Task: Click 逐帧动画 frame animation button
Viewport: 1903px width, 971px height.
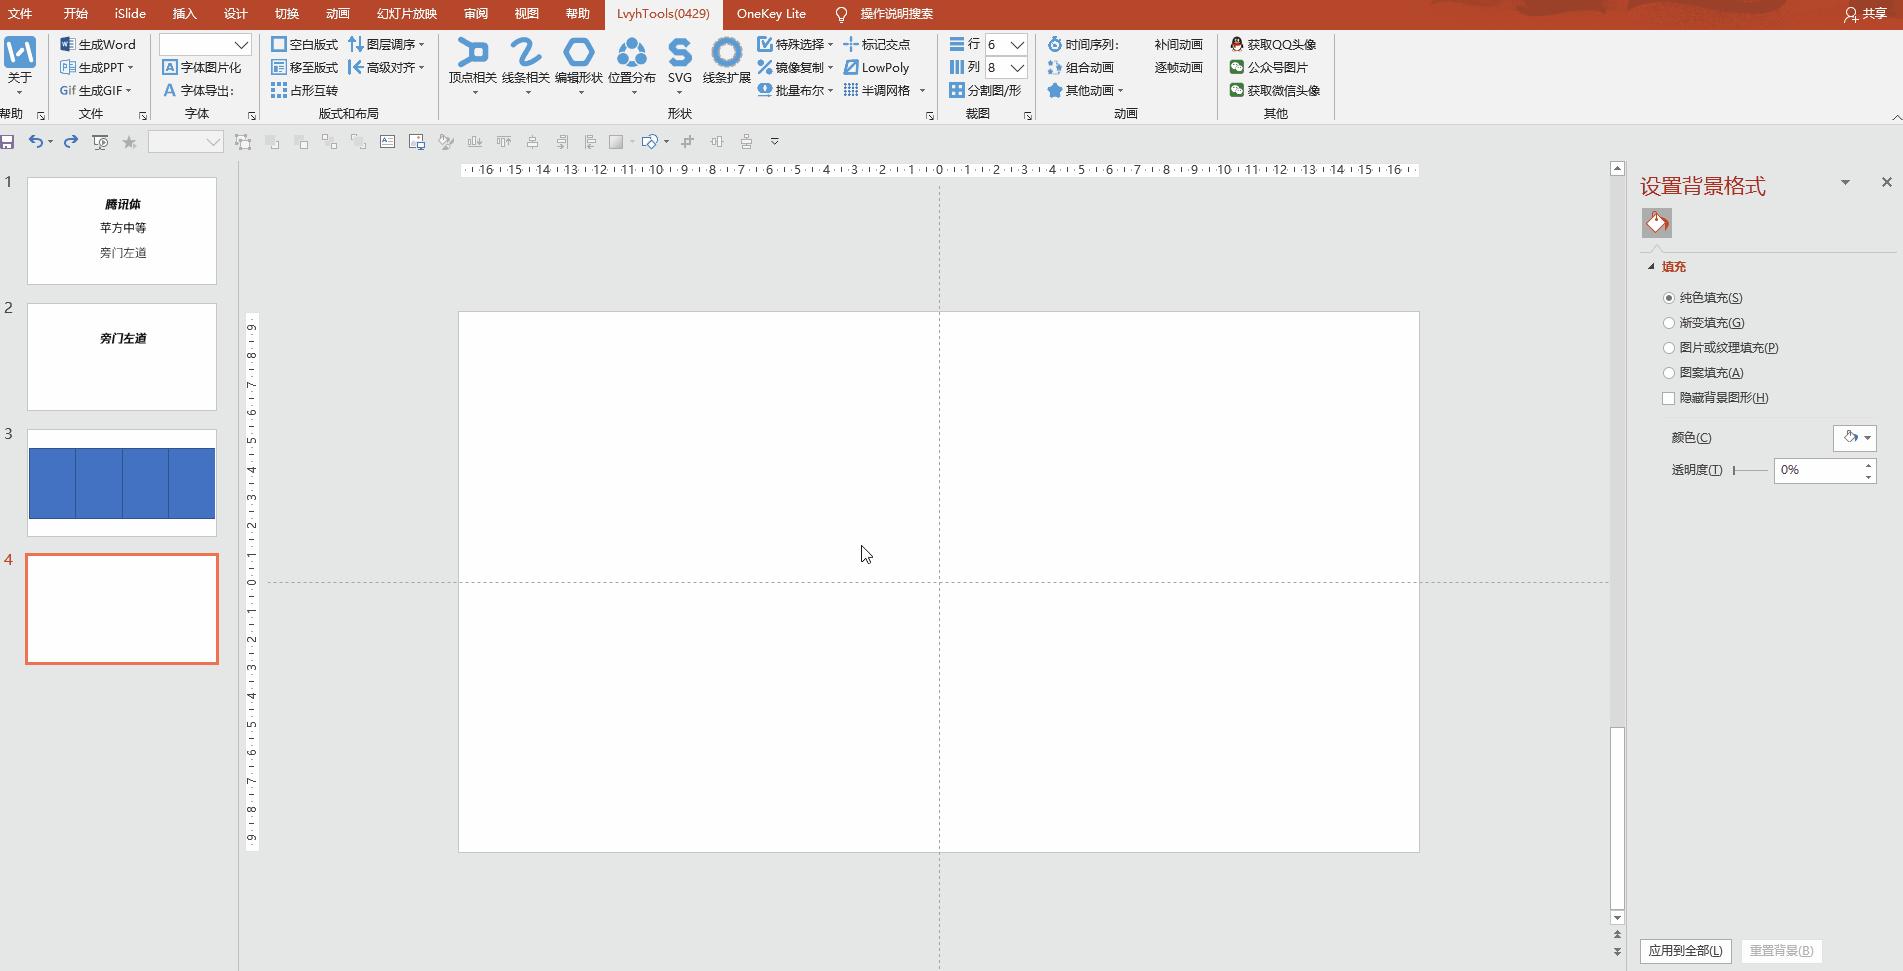Action: 1179,67
